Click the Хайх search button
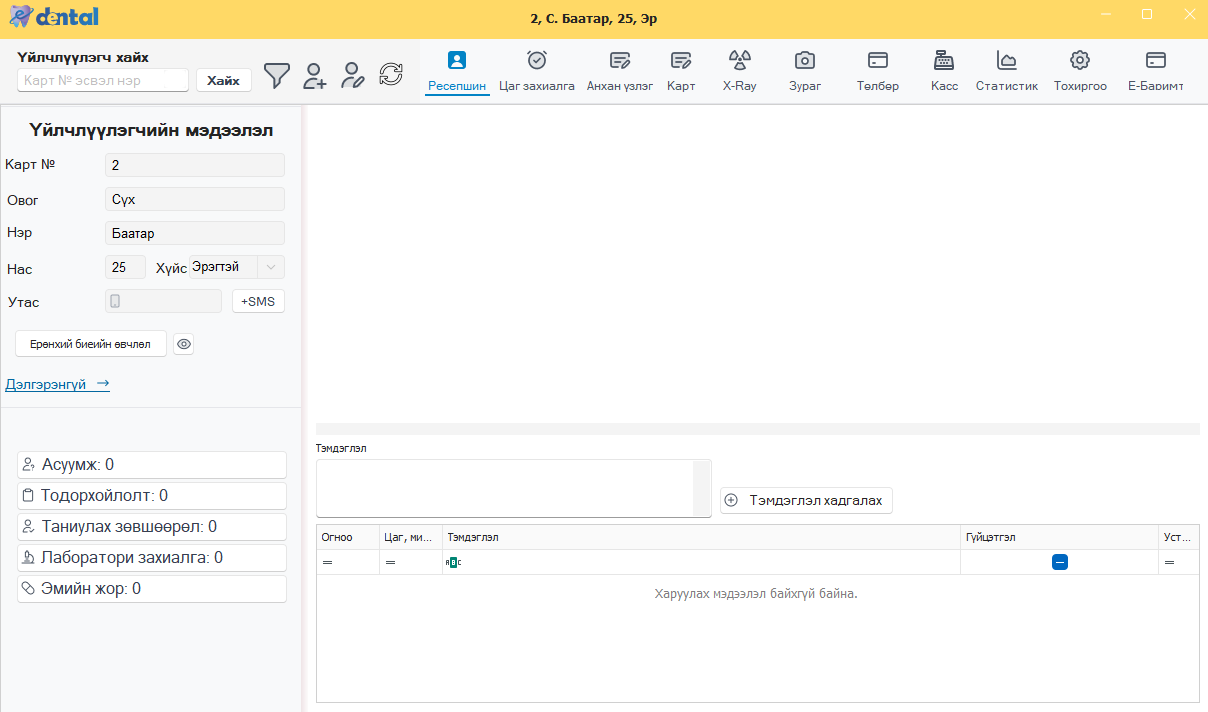The width and height of the screenshot is (1208, 712). [x=223, y=80]
